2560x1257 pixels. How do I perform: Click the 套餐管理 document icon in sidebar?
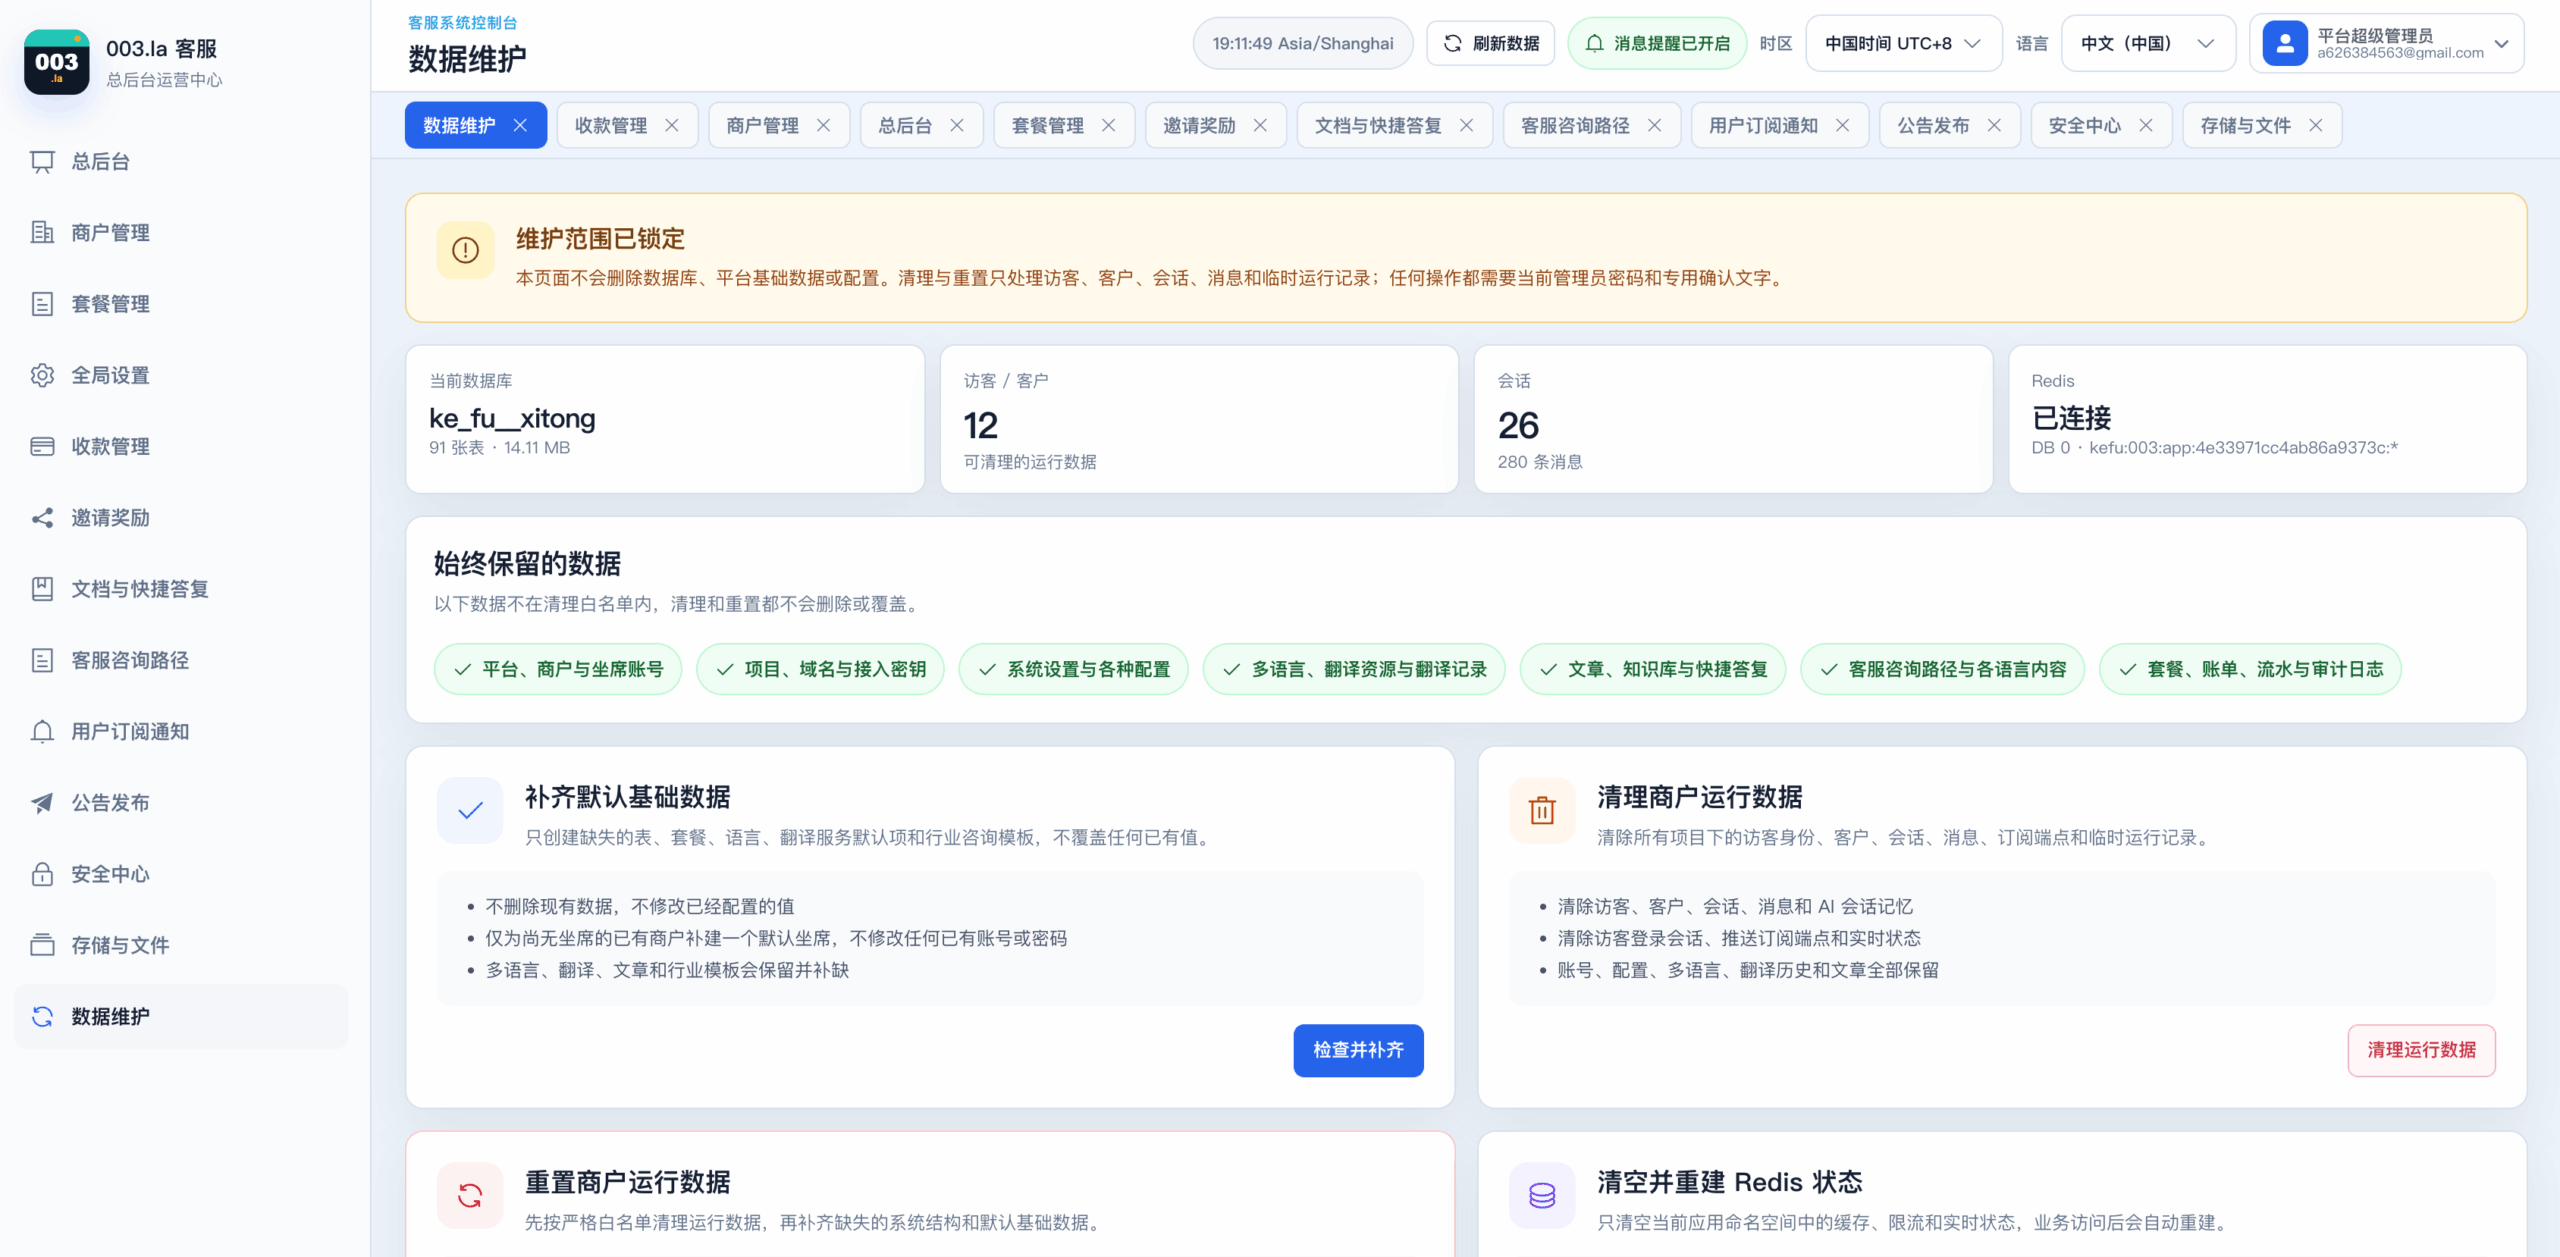coord(42,304)
